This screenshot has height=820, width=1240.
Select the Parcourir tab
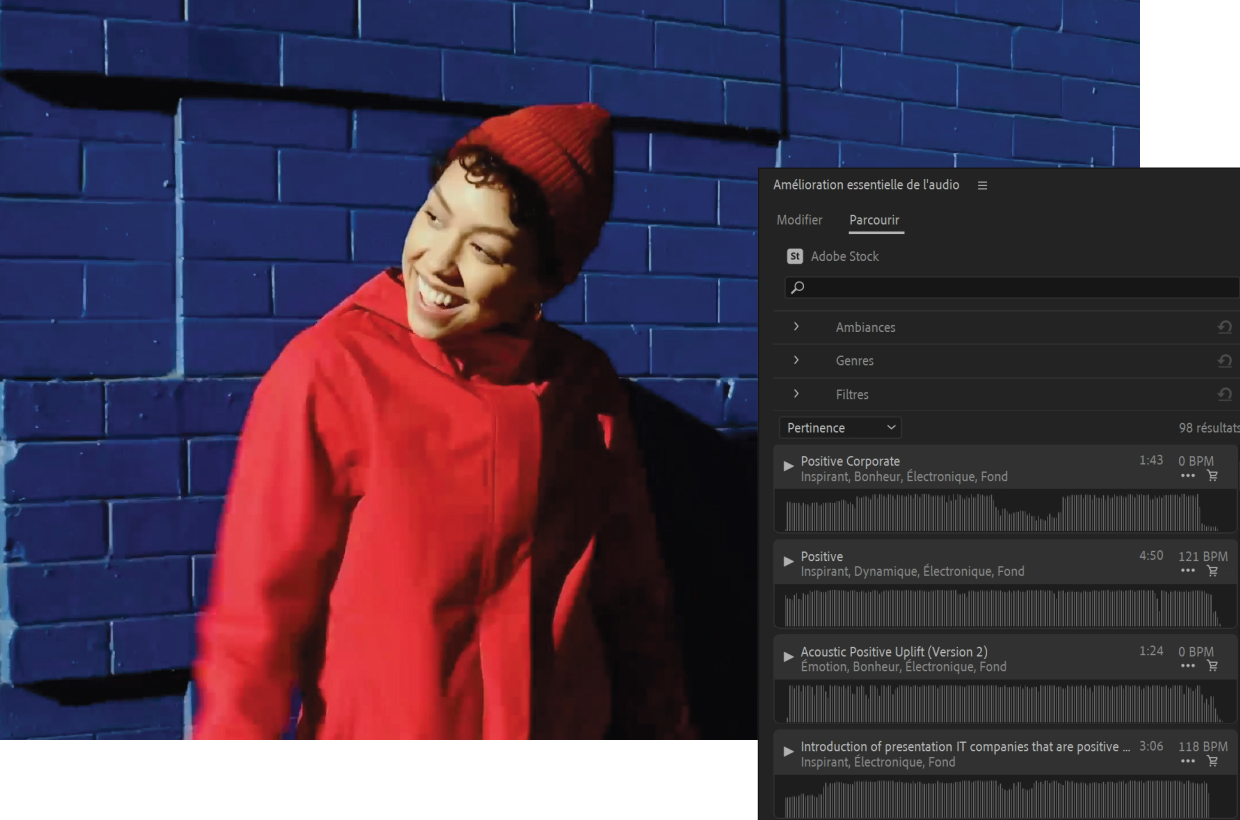pyautogui.click(x=874, y=220)
